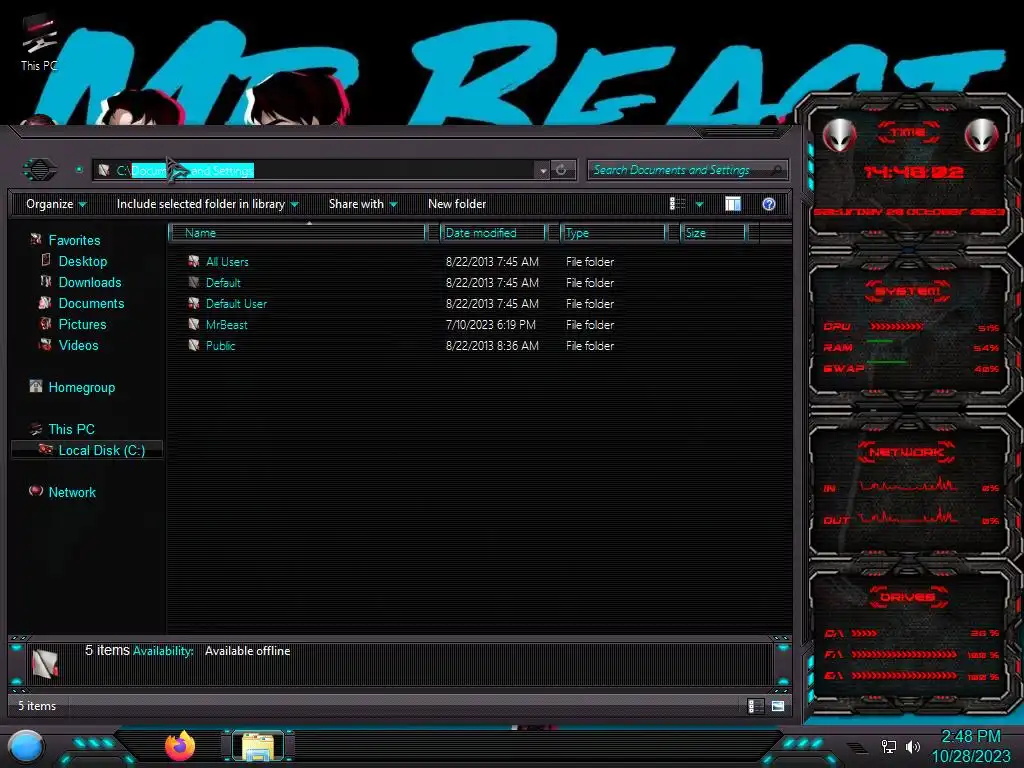Sort by the Size column header
Image resolution: width=1024 pixels, height=768 pixels.
point(713,232)
